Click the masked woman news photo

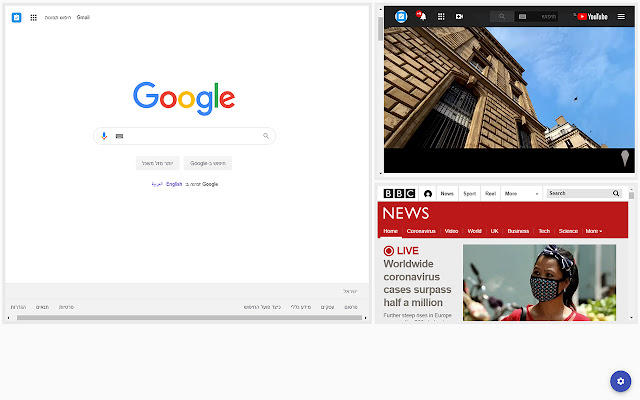(539, 282)
